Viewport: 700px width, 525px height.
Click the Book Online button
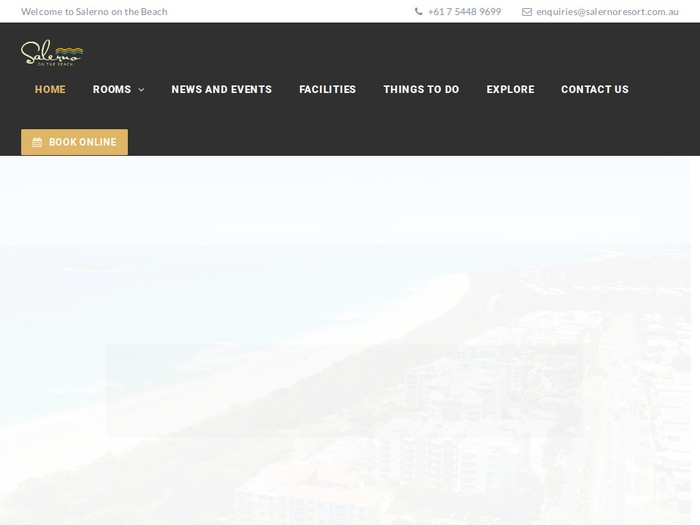click(x=75, y=142)
